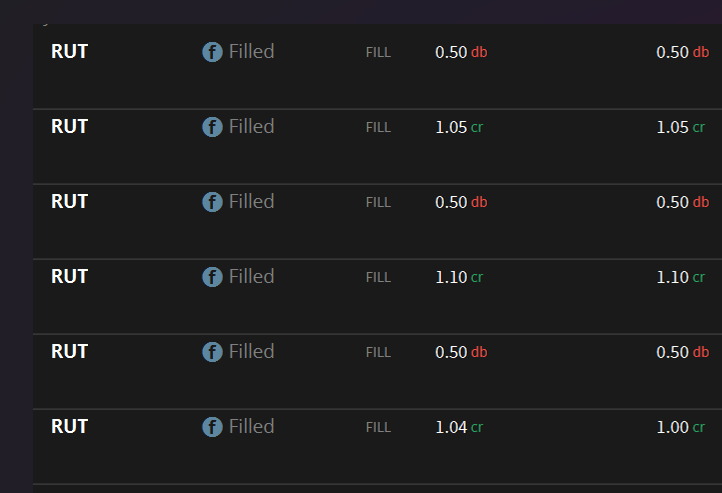Viewport: 722px width, 493px height.
Task: Click the 1.00 cr fill price
Action: 680,428
